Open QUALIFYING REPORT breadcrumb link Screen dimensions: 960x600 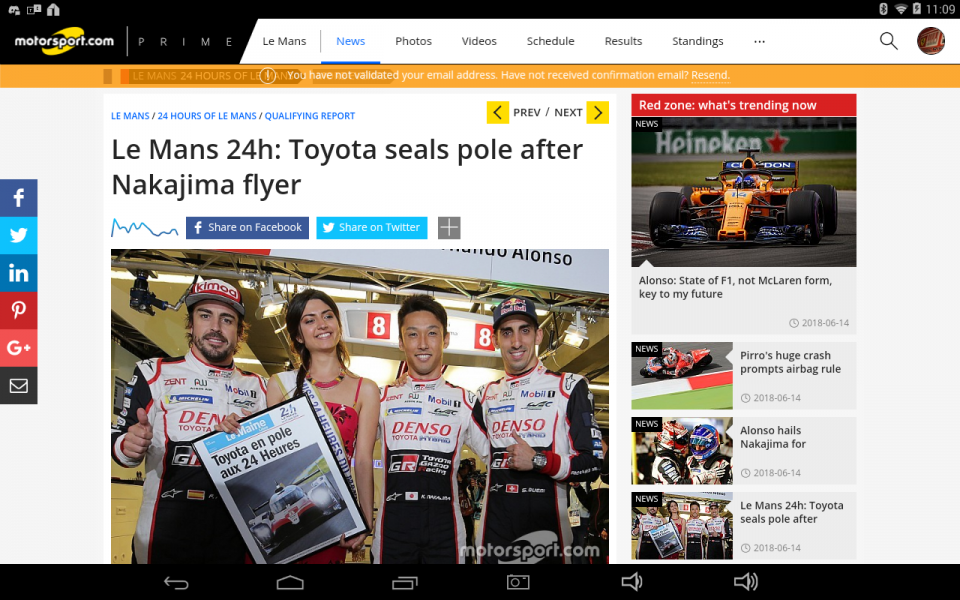[310, 116]
